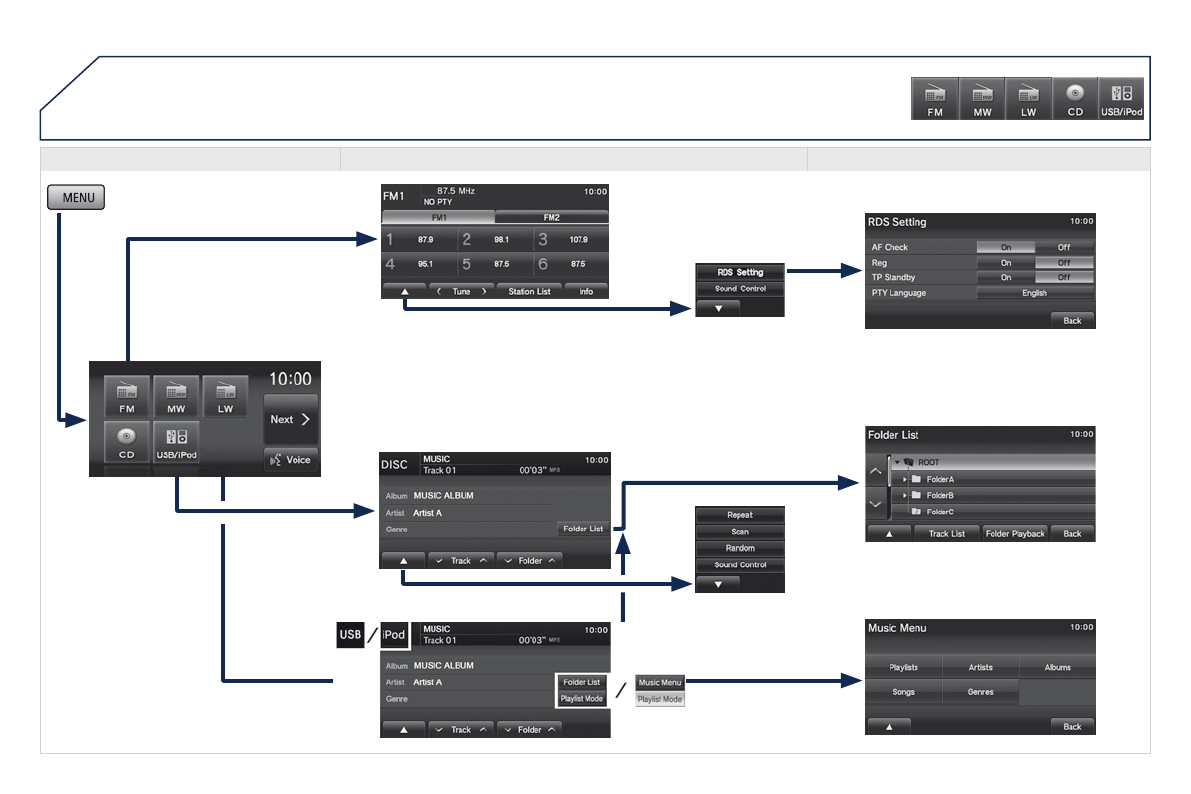1191x794 pixels.
Task: Tap MW radio icon on main menu screen
Action: click(176, 397)
